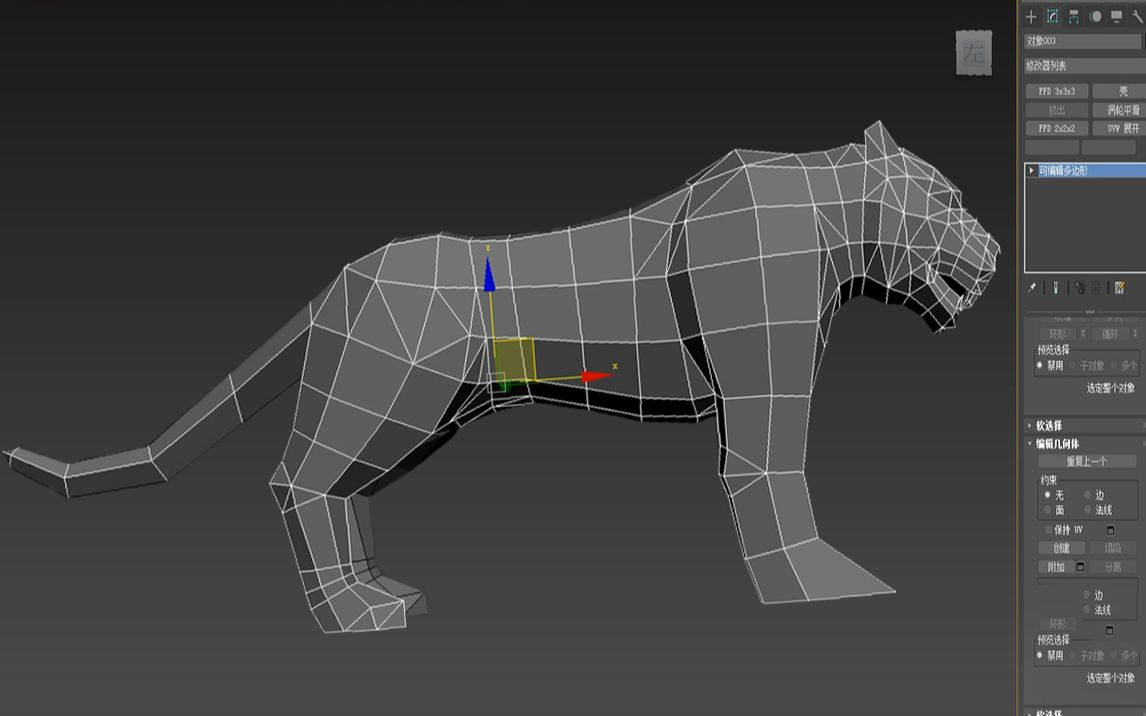Select the 面 constraint radio button
The image size is (1146, 716).
(1047, 510)
